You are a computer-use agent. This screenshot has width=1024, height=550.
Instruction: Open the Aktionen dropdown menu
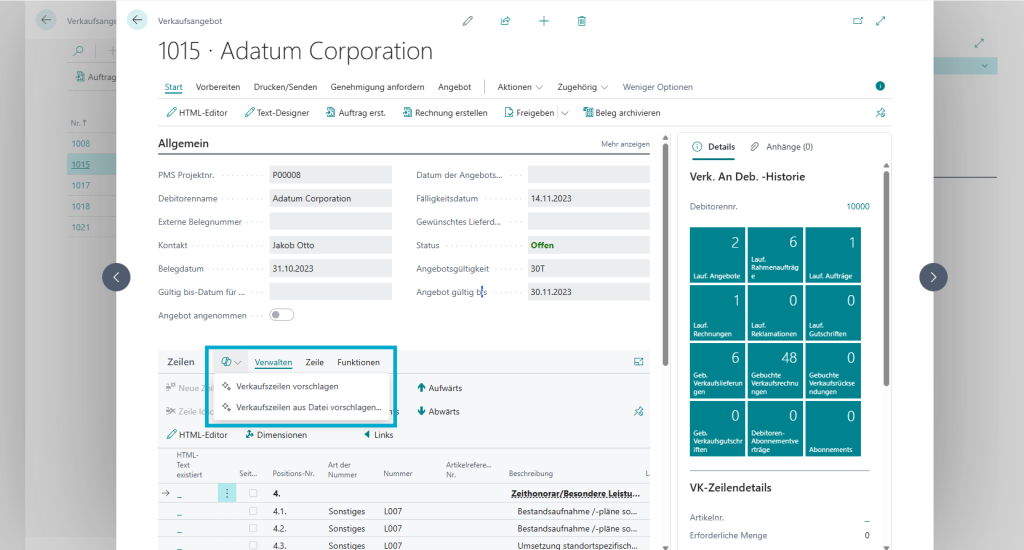tap(520, 87)
